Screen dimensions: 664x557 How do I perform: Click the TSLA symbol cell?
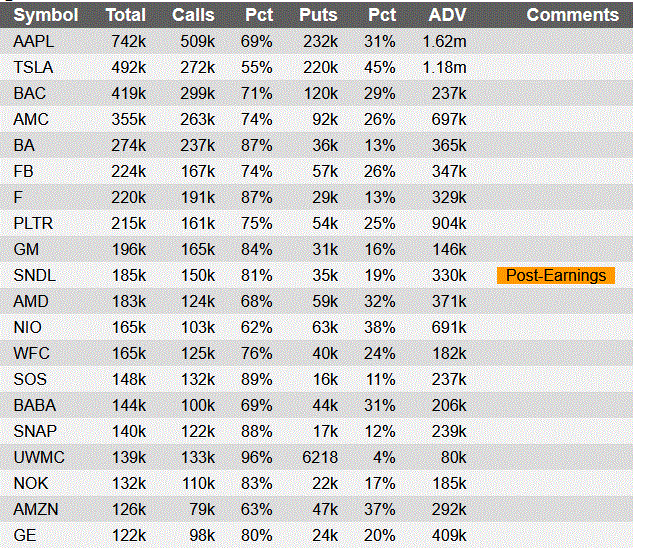[x=34, y=68]
